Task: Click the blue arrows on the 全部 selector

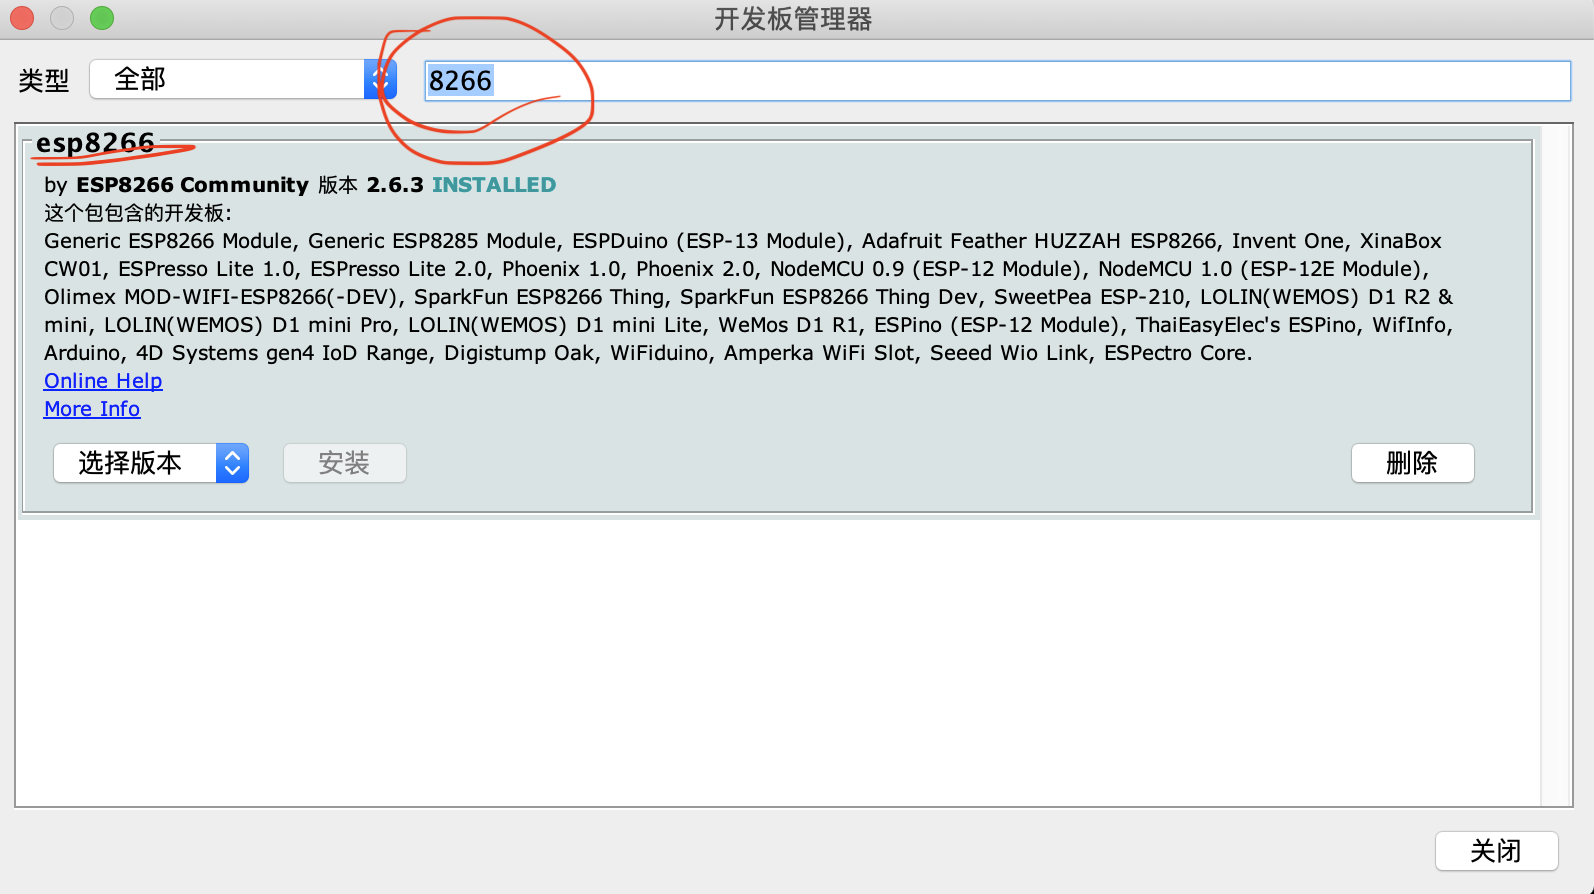Action: tap(380, 79)
